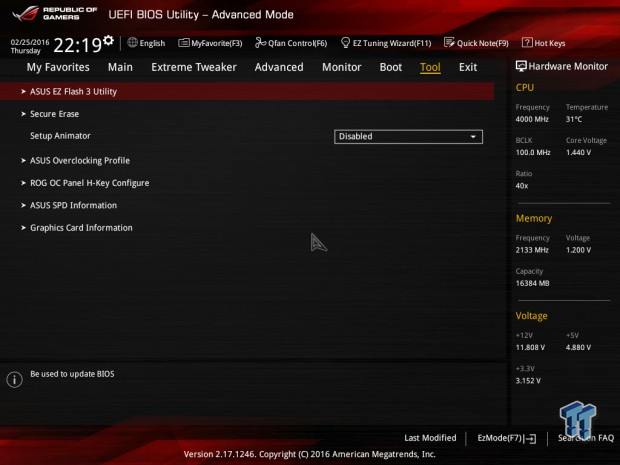Go to the Advanced tab
Image resolution: width=620 pixels, height=465 pixels.
point(279,67)
